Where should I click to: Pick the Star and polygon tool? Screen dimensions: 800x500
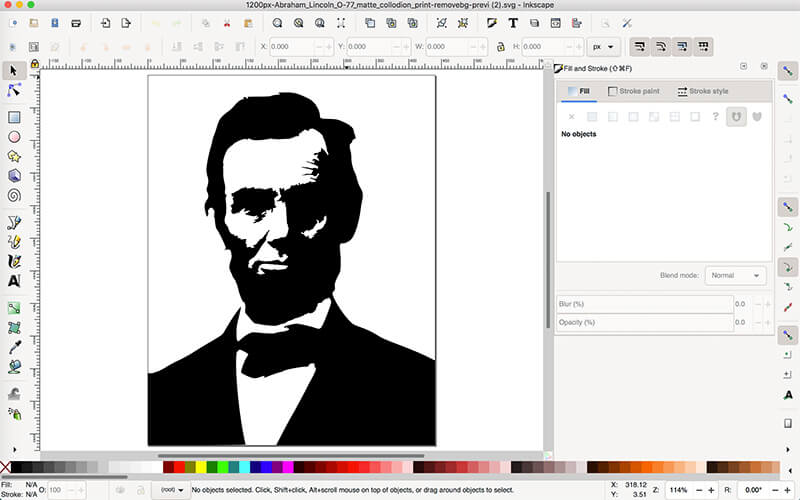point(14,156)
